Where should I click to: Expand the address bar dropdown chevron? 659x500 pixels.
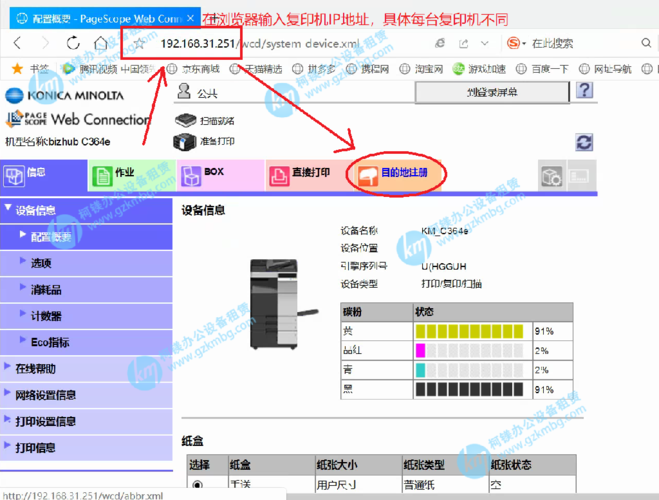click(485, 43)
